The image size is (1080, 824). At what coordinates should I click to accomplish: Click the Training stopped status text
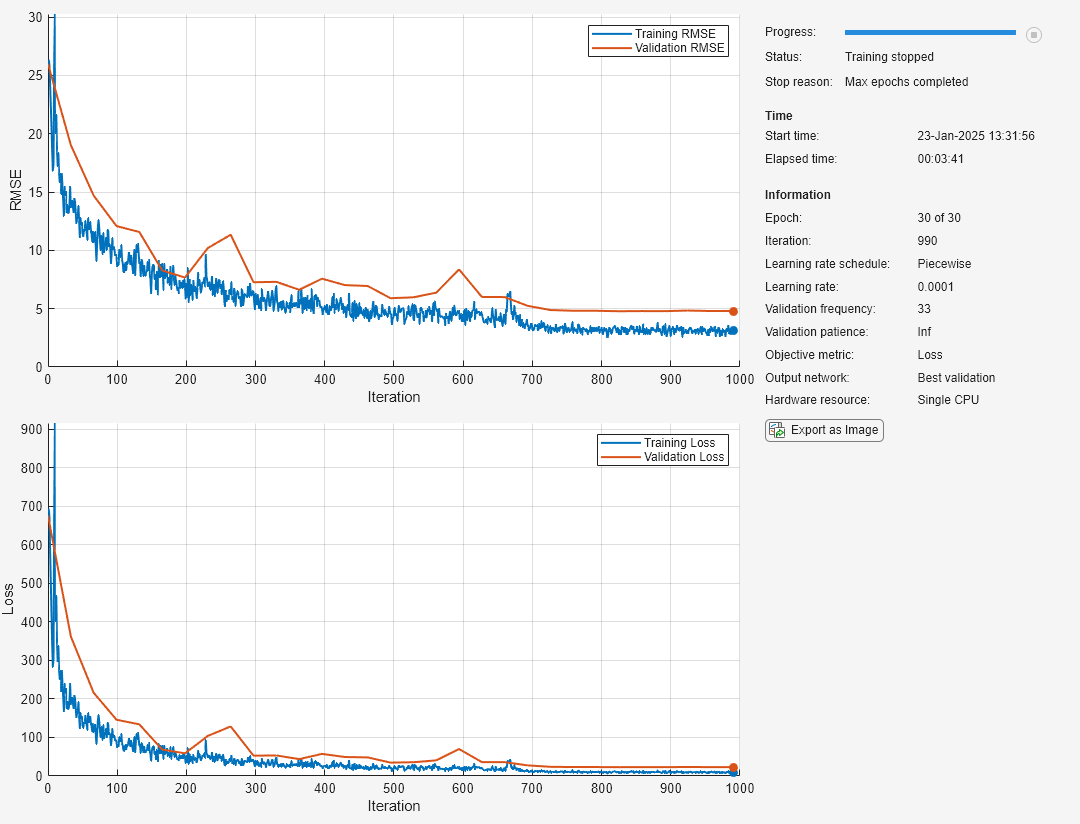coord(889,57)
